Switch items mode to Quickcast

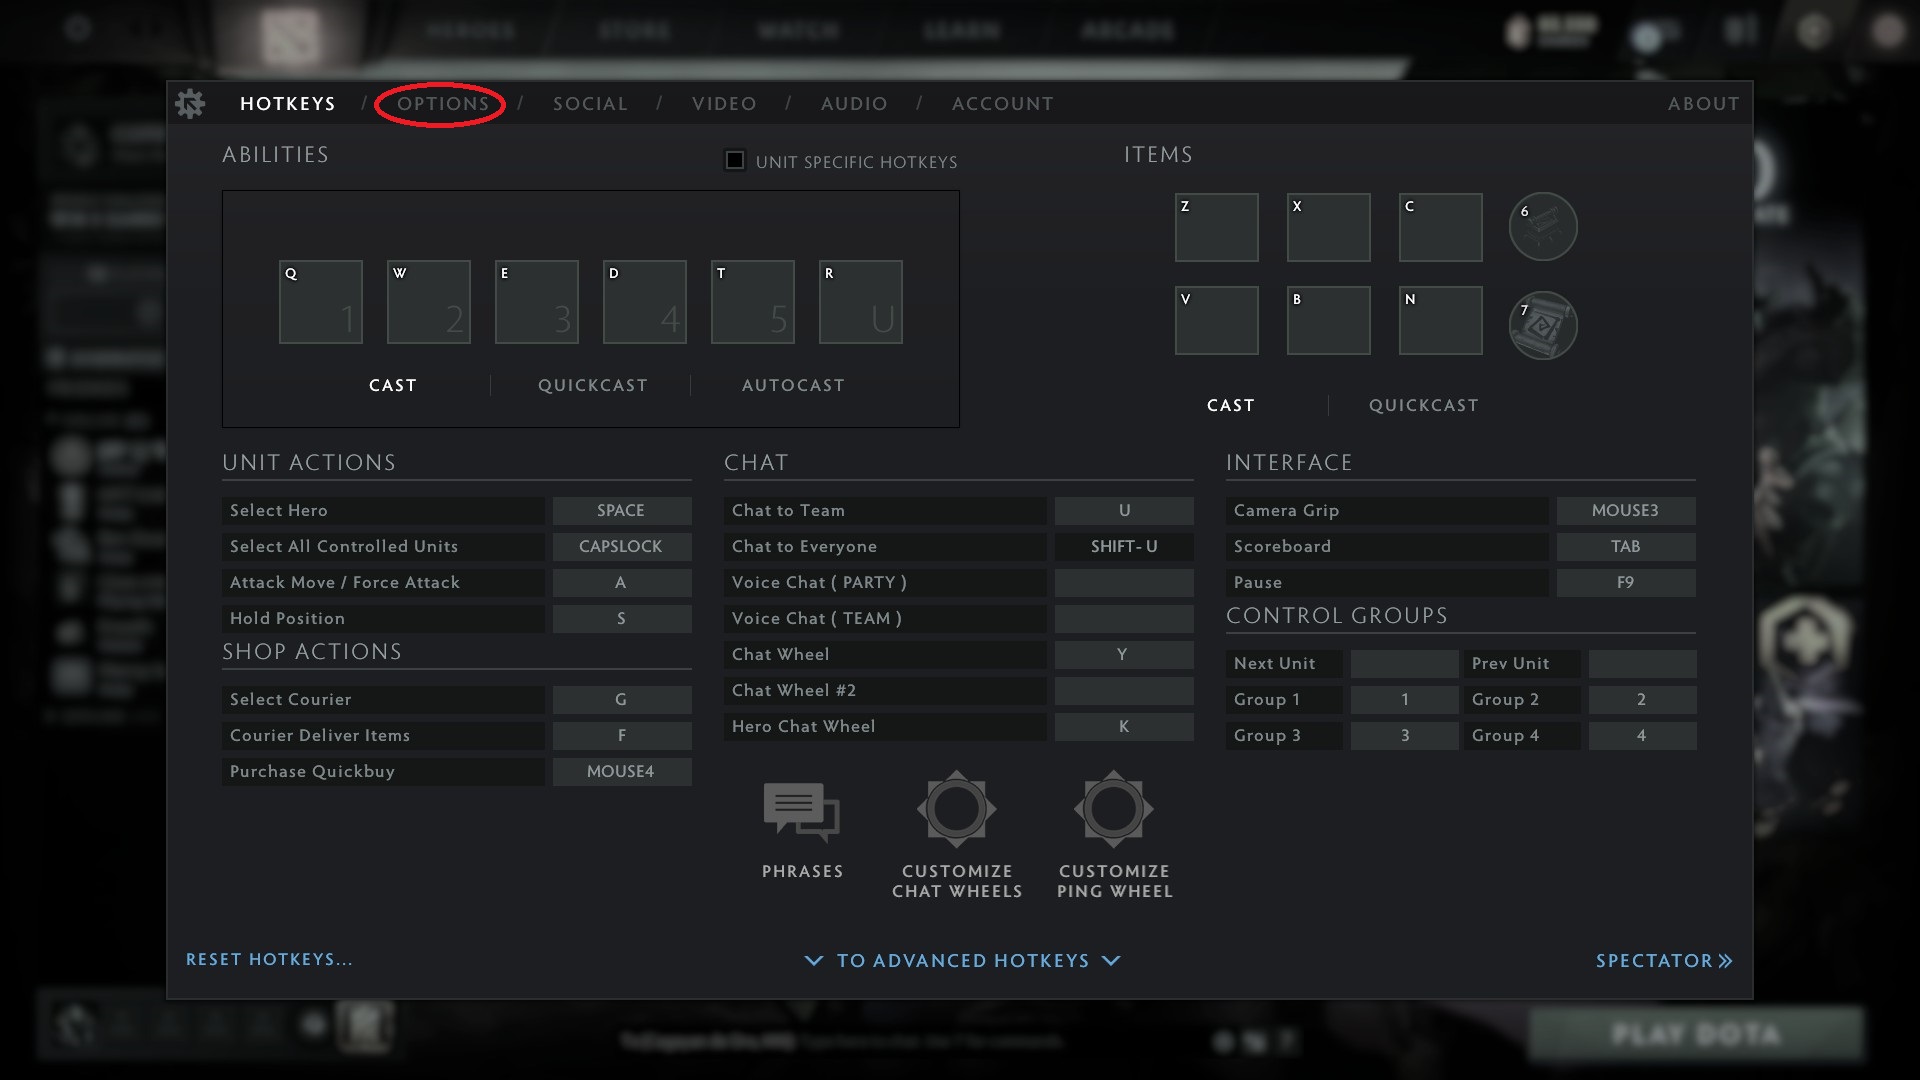pos(1423,405)
